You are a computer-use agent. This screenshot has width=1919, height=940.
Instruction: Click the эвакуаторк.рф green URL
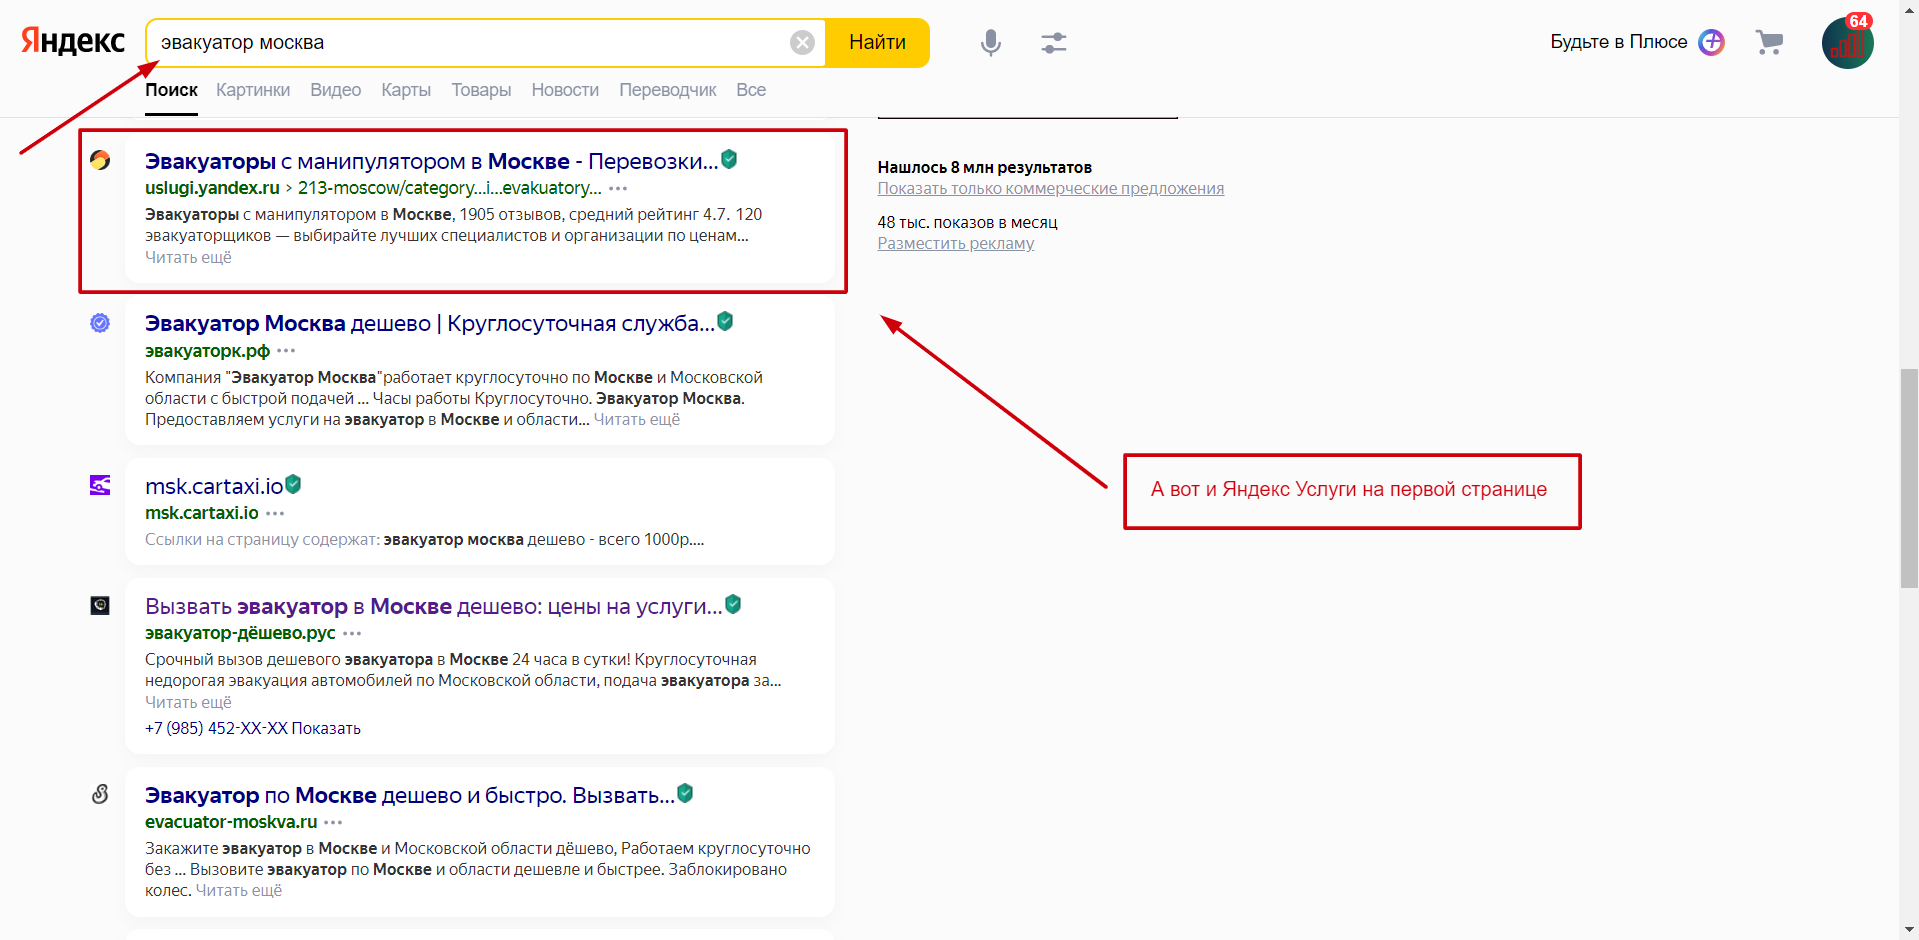point(207,351)
